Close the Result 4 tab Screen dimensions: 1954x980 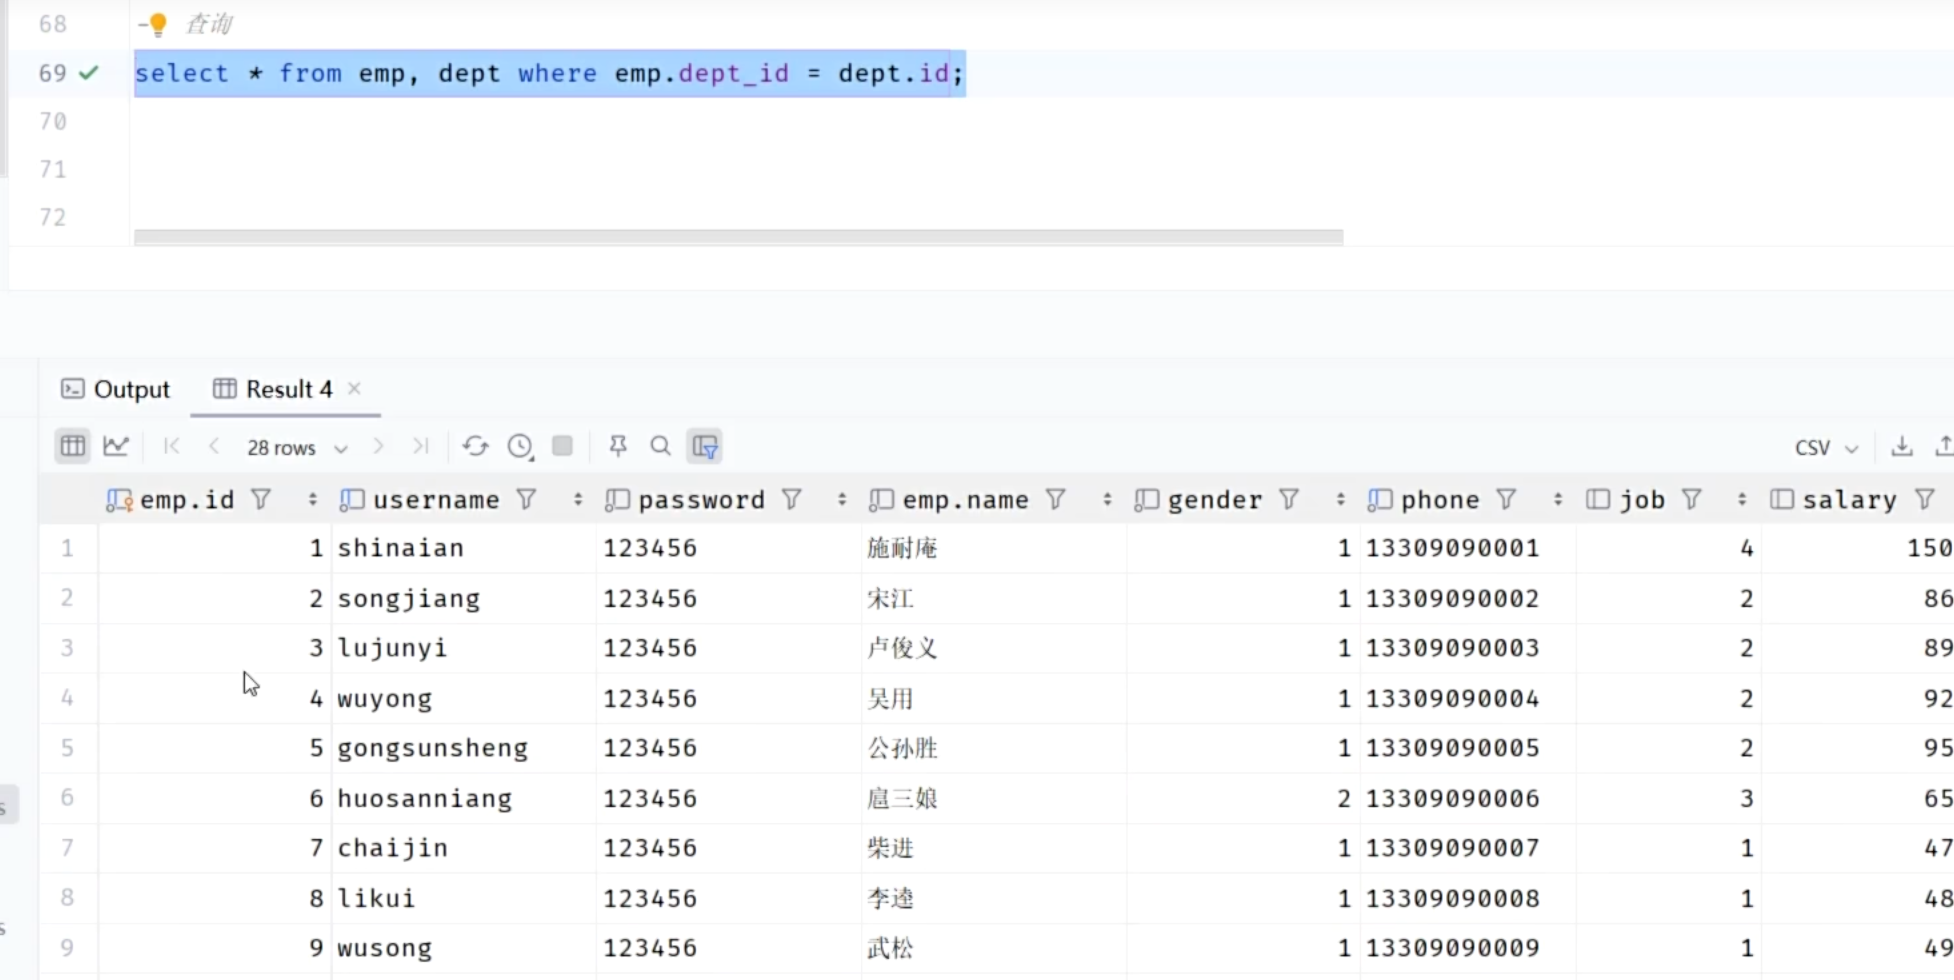click(354, 388)
